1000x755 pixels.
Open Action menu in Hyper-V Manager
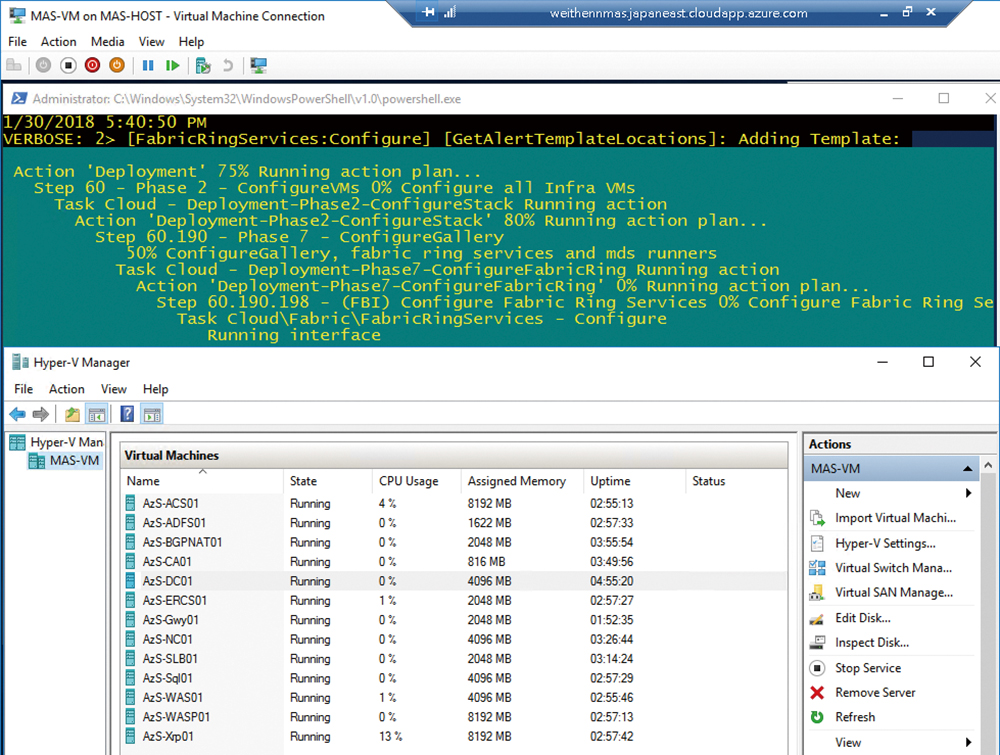click(x=67, y=389)
